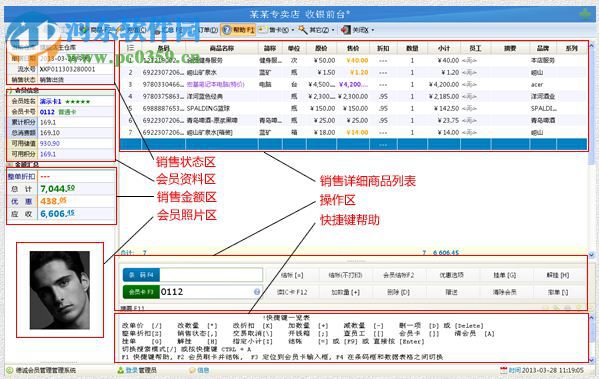Click the 加数量 [+] button

tap(345, 292)
